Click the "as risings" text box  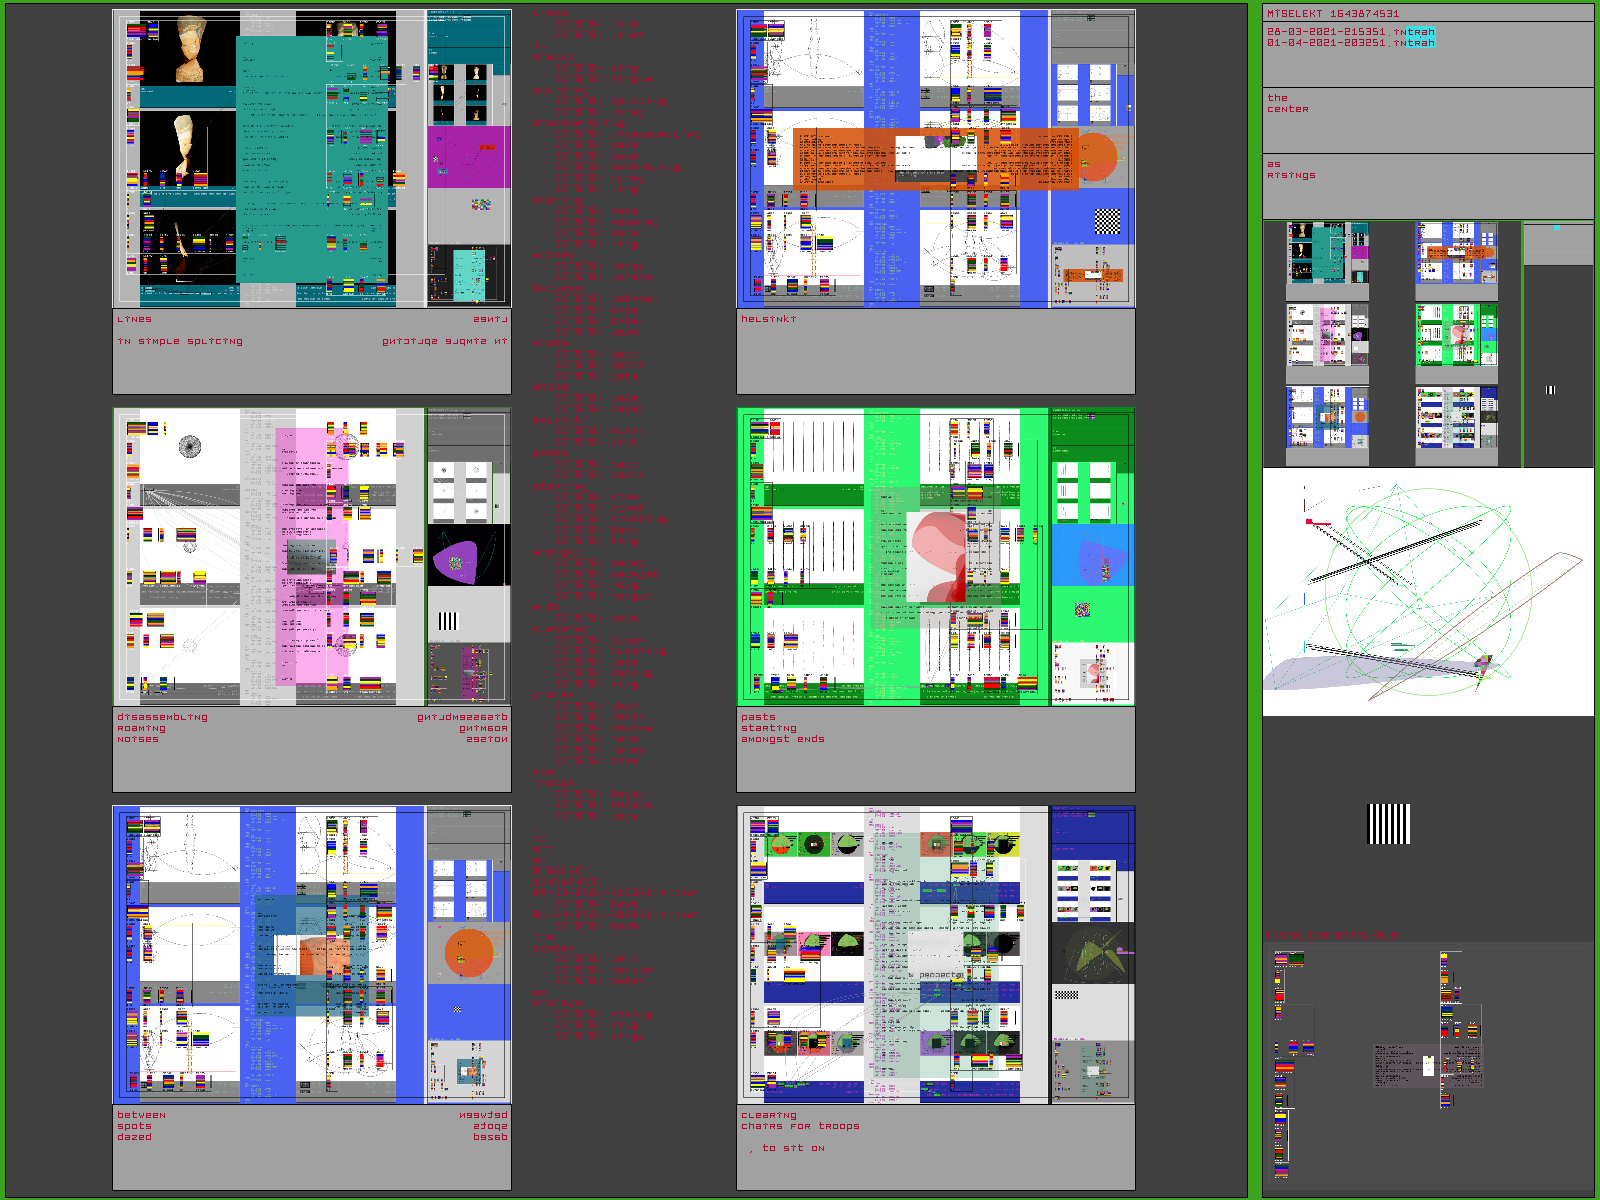point(1427,185)
